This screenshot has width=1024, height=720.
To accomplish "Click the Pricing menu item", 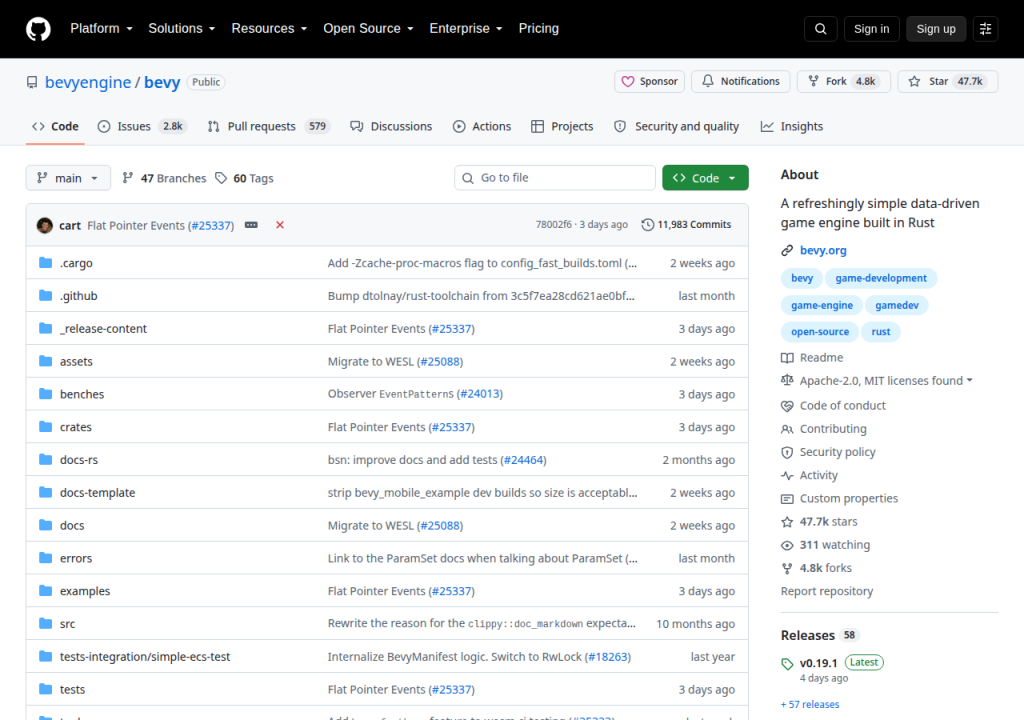I will click(x=539, y=29).
